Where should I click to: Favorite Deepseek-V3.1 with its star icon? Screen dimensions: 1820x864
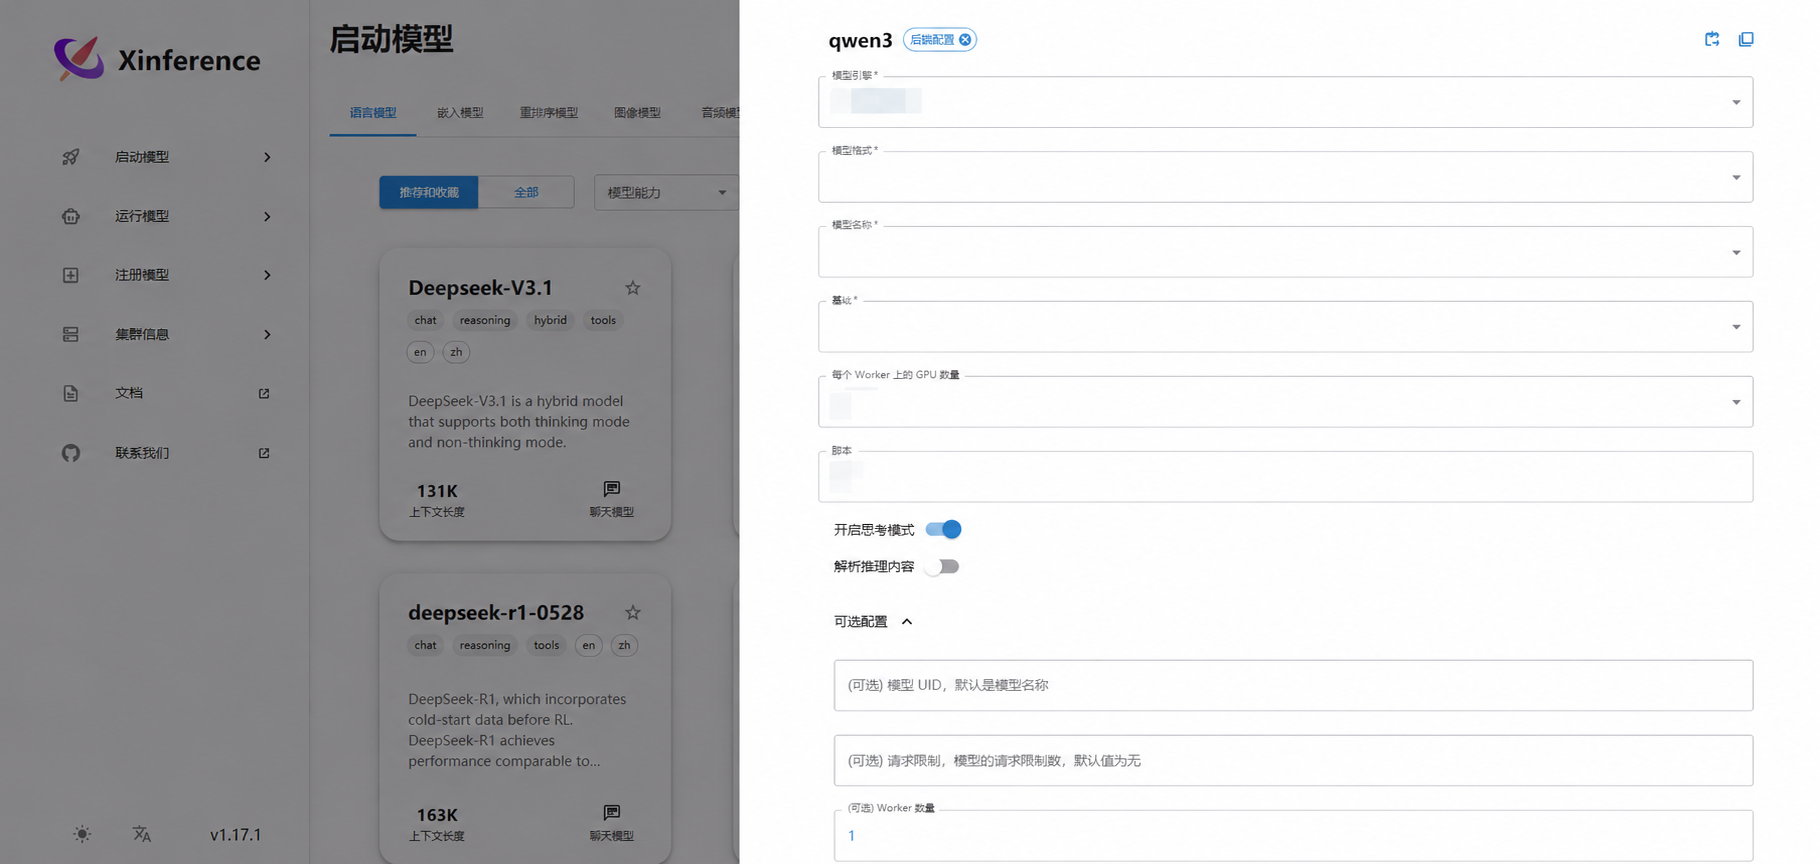(633, 288)
